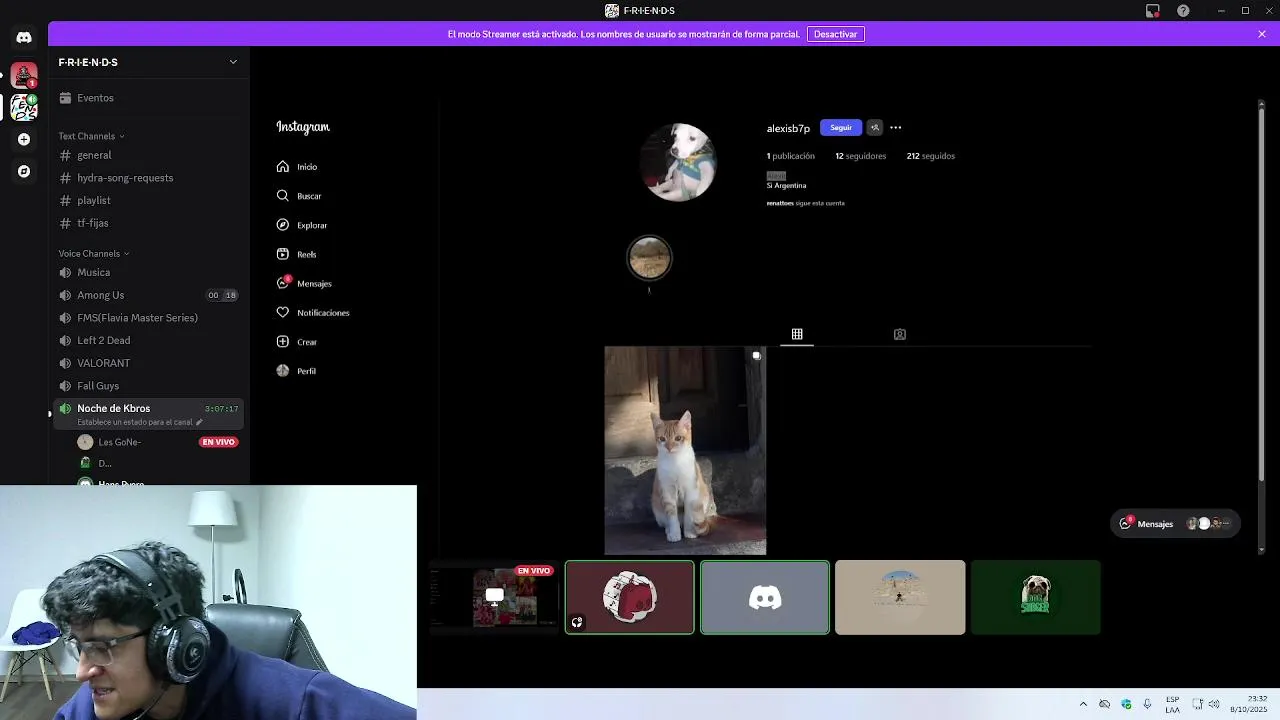Click the Desactivar streamer mode button

tap(835, 34)
